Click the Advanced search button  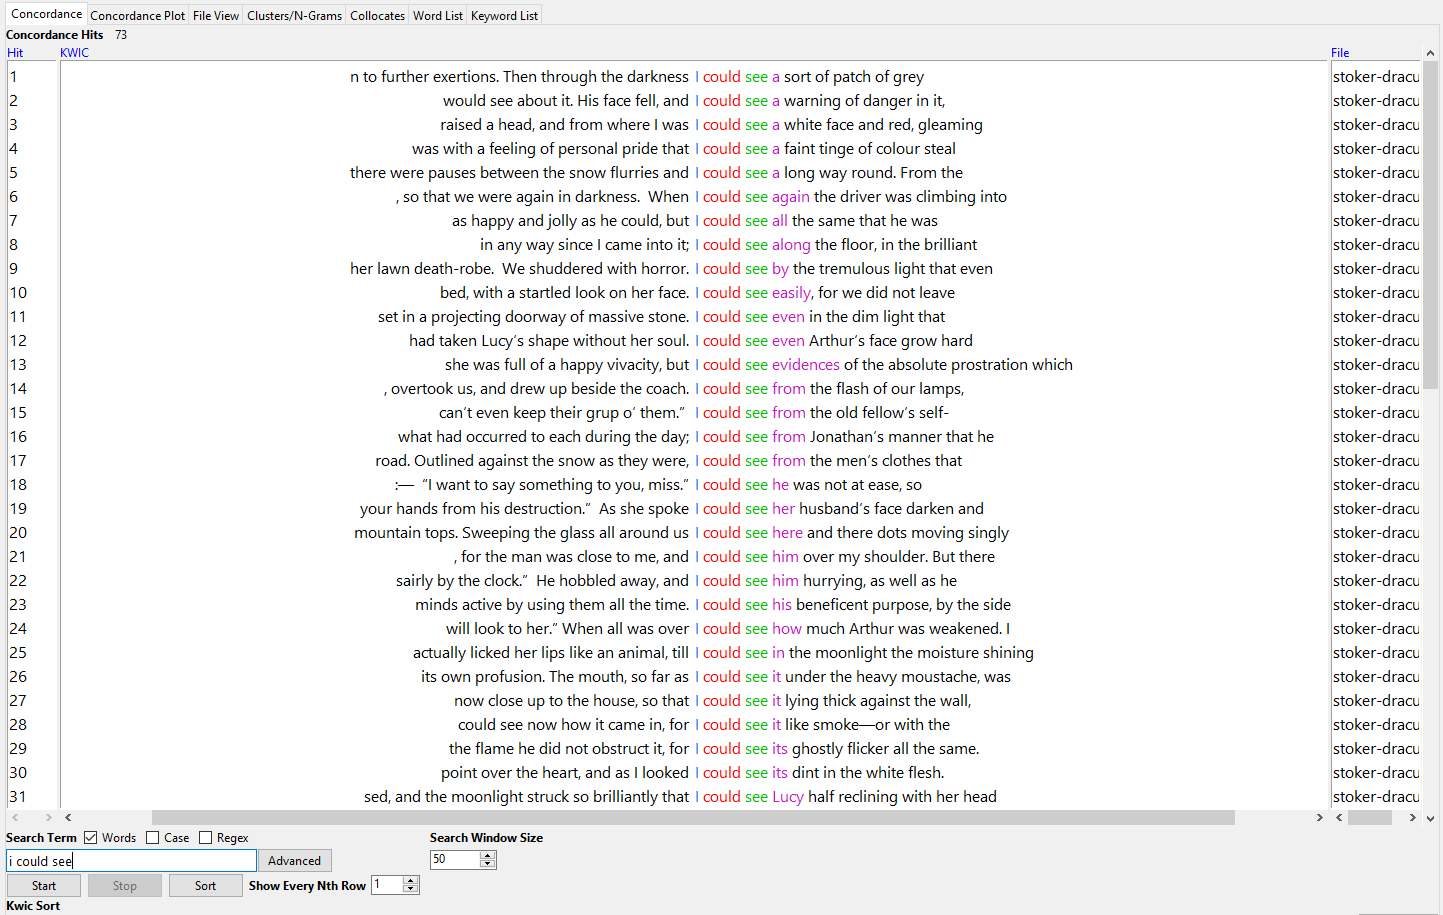[294, 861]
